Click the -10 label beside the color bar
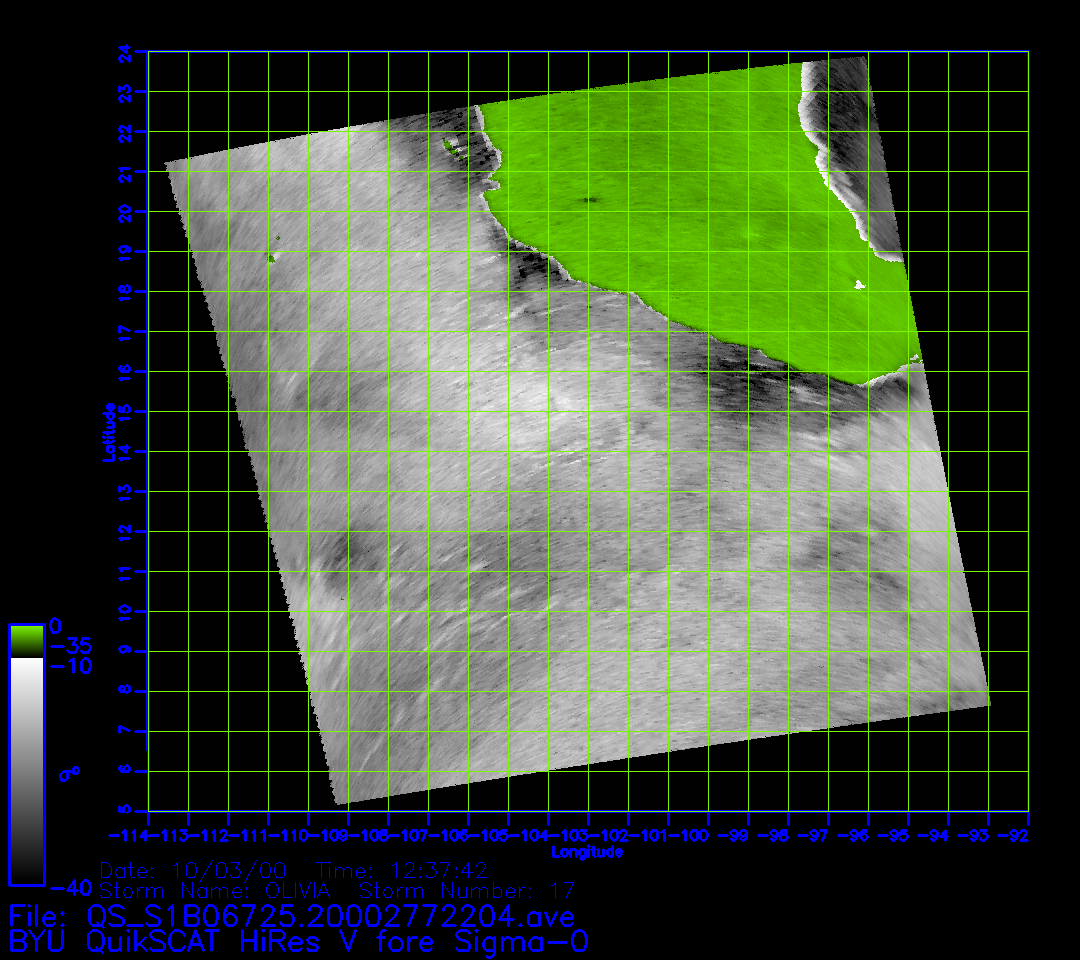Viewport: 1080px width, 960px height. 70,666
